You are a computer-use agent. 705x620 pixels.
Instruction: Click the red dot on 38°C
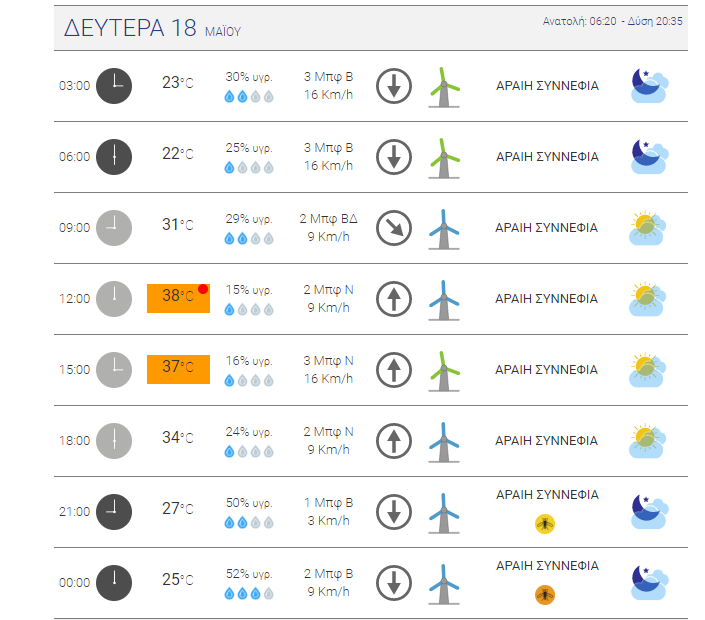pos(203,289)
